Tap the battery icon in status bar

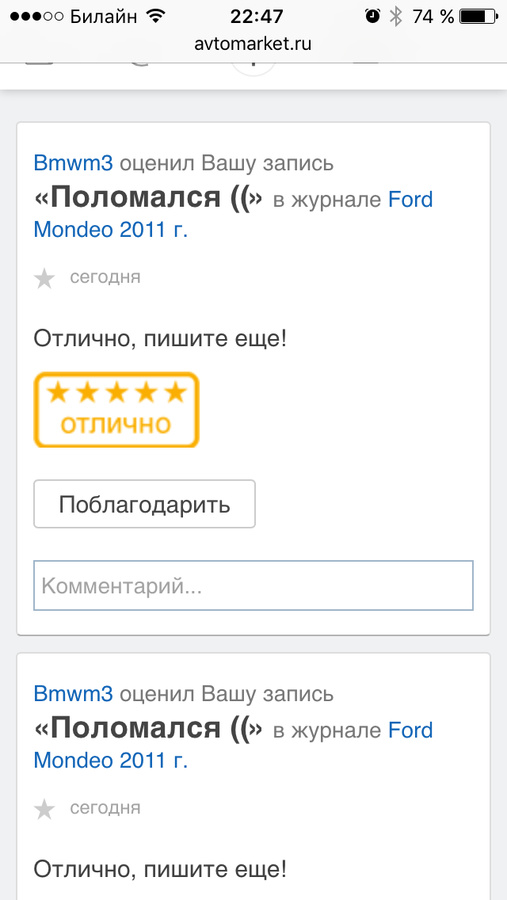click(478, 17)
